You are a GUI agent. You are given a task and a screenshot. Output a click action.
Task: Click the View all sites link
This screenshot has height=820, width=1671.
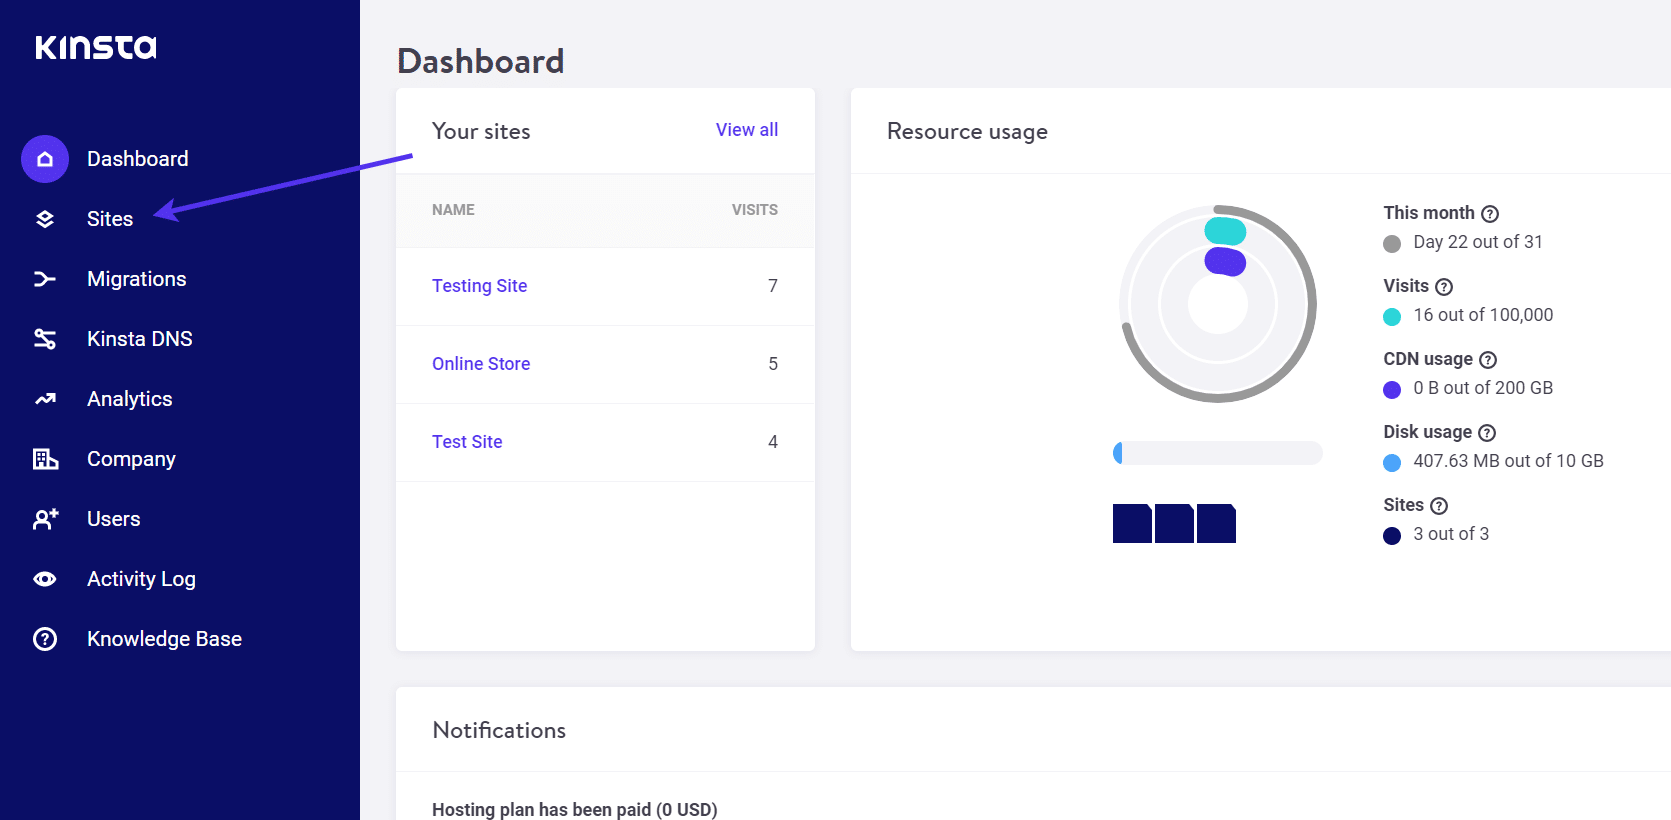747,130
